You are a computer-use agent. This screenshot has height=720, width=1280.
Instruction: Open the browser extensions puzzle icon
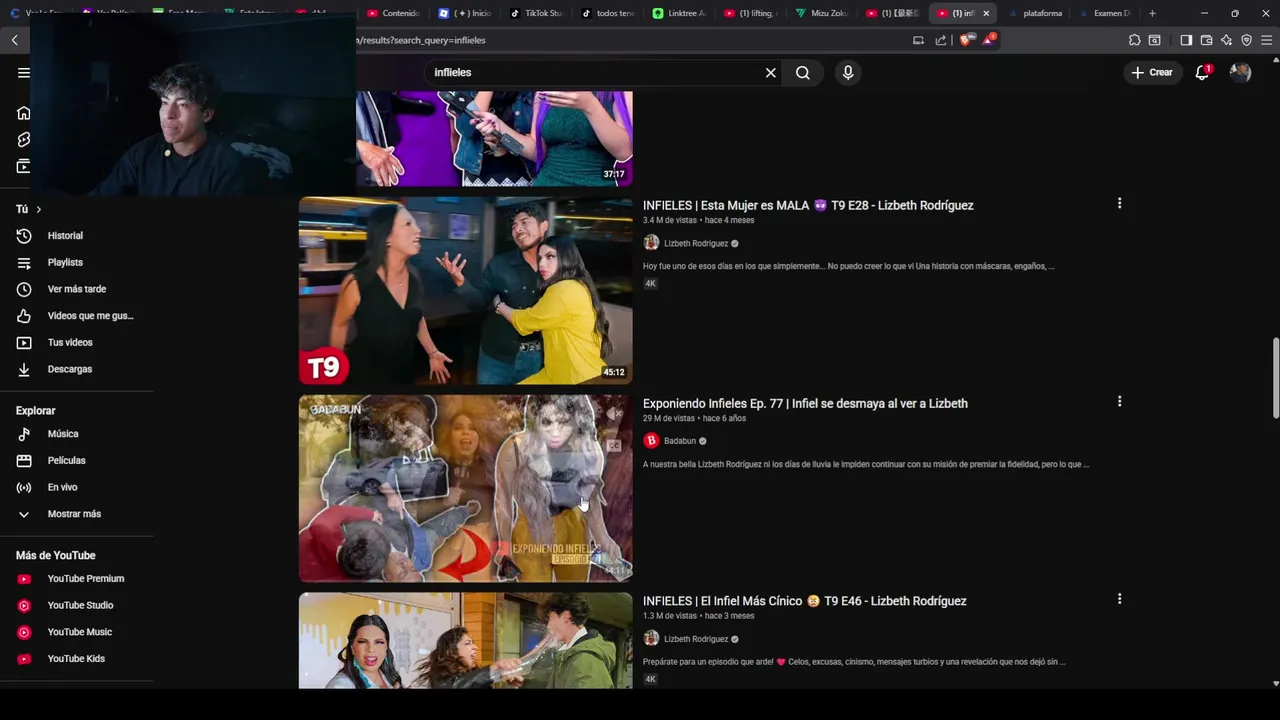tap(1134, 40)
